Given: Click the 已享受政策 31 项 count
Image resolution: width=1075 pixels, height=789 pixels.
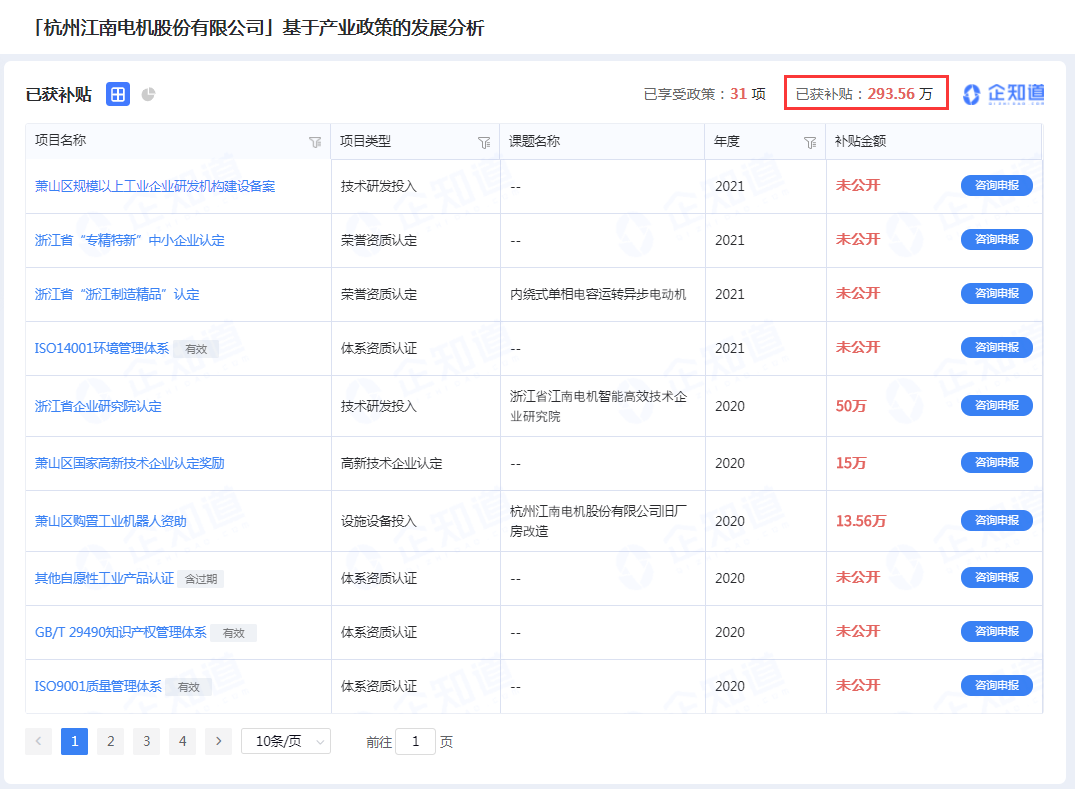Looking at the screenshot, I should (x=705, y=94).
